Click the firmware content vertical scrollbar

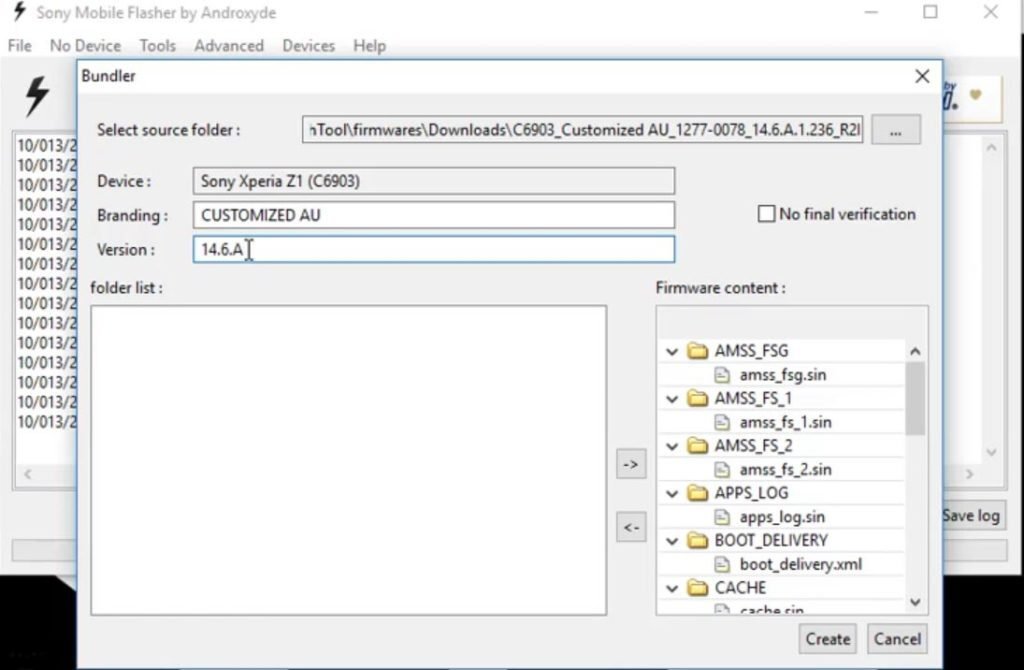tap(915, 400)
